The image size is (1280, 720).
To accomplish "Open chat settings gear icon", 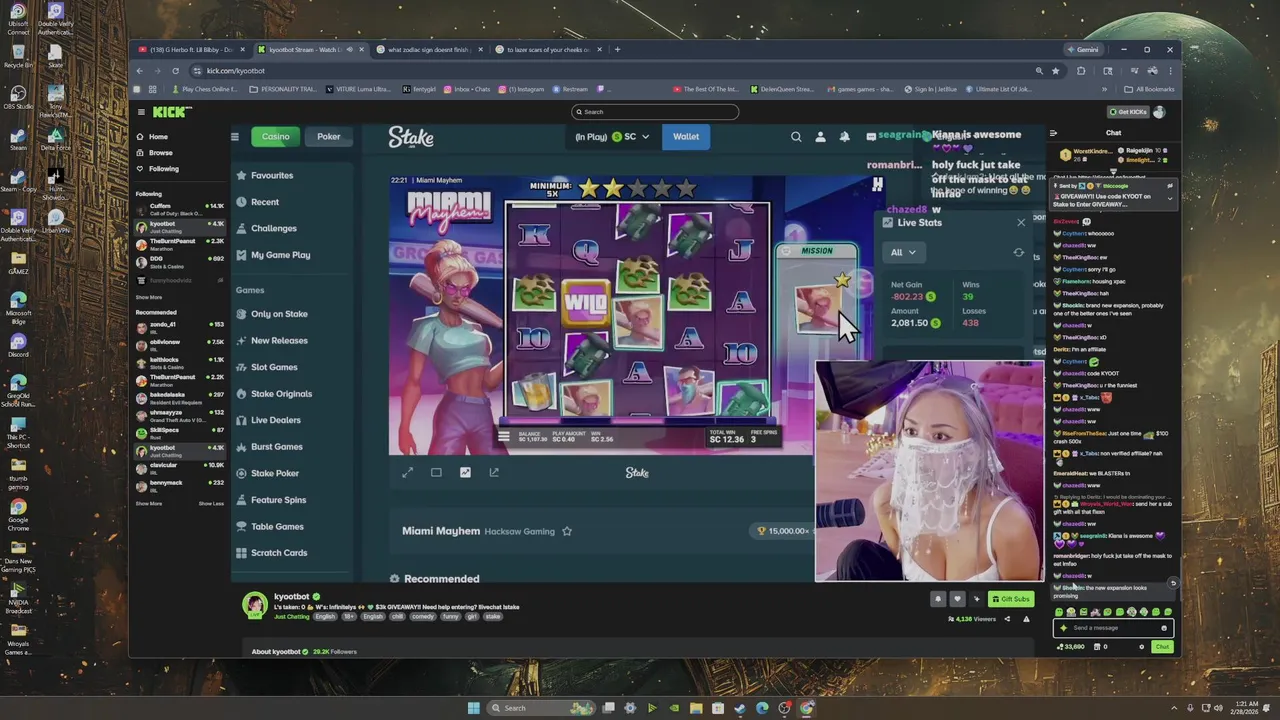I will [x=1142, y=647].
